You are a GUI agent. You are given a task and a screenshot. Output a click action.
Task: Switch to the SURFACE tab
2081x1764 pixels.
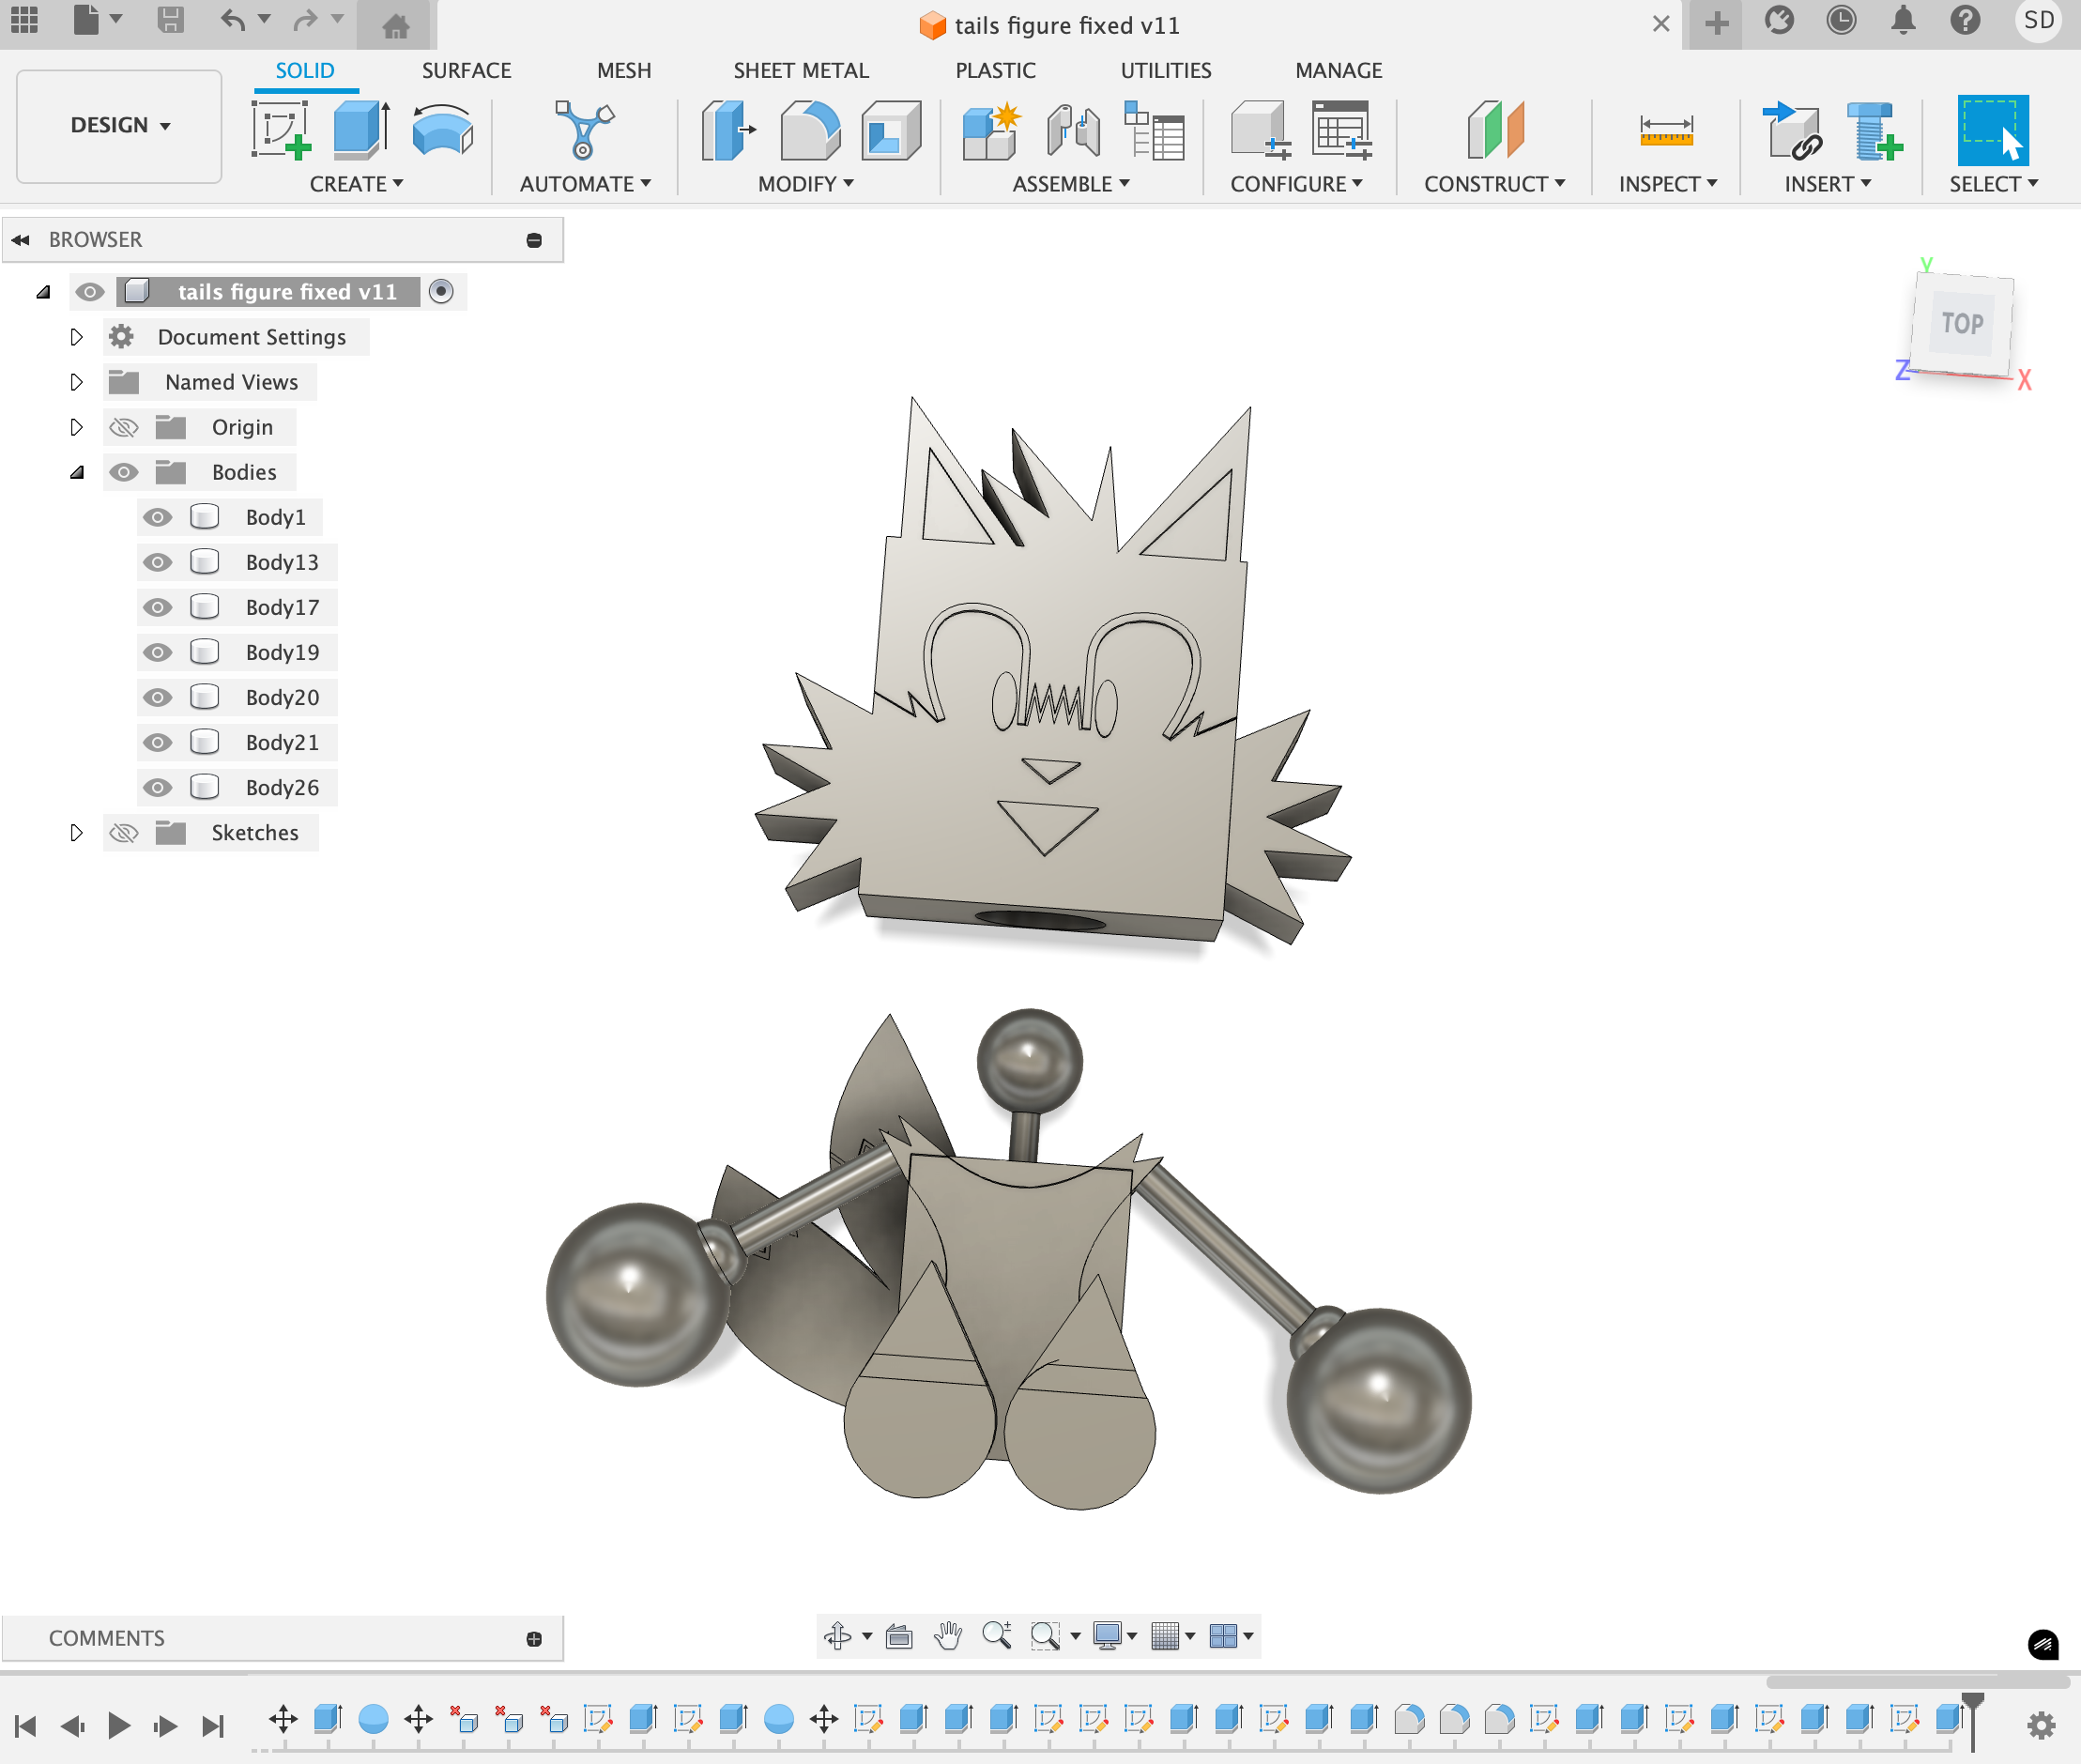coord(466,70)
